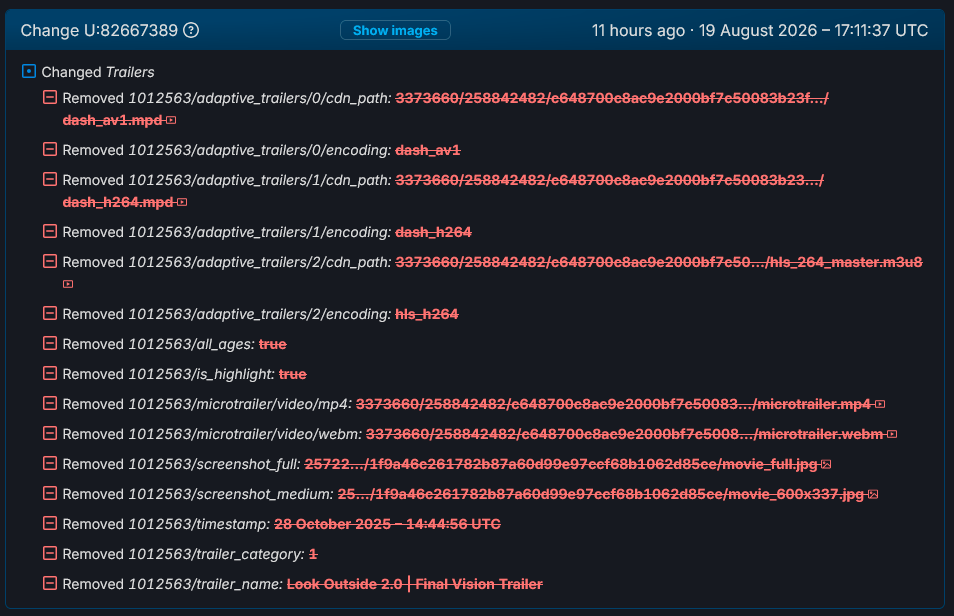Click removed icon for adaptive_trailers/0/cdn_path
954x616 pixels.
(50, 97)
